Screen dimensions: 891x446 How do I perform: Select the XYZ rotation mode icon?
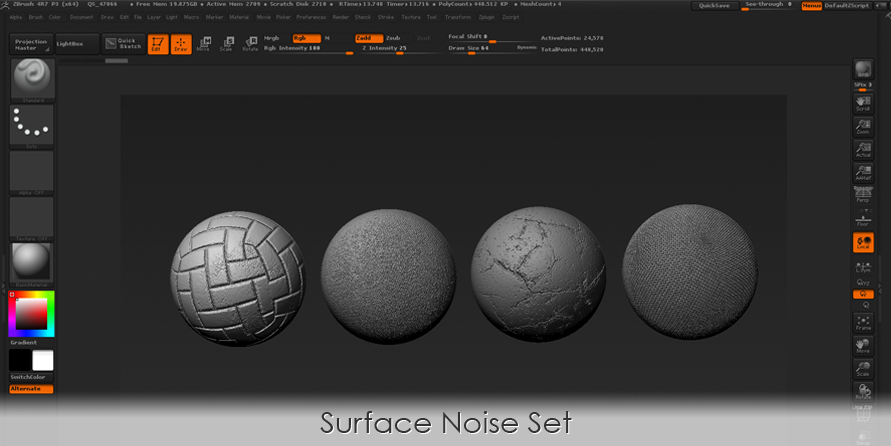click(863, 282)
